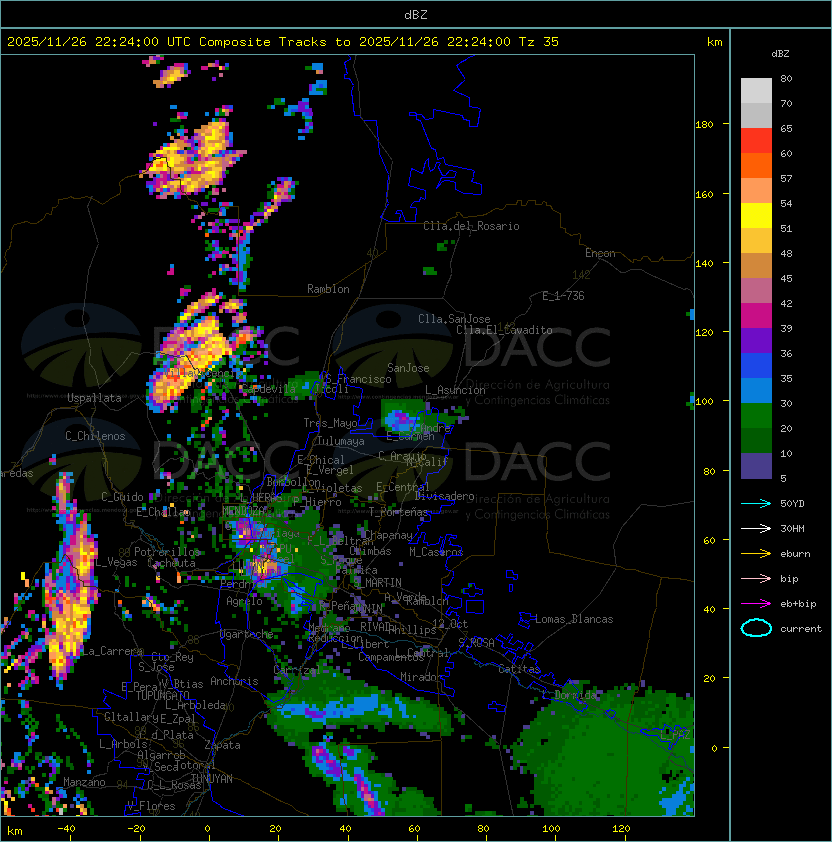The image size is (832, 842).
Task: Click the 'S_MARTIN' map label
Action: coord(378,583)
